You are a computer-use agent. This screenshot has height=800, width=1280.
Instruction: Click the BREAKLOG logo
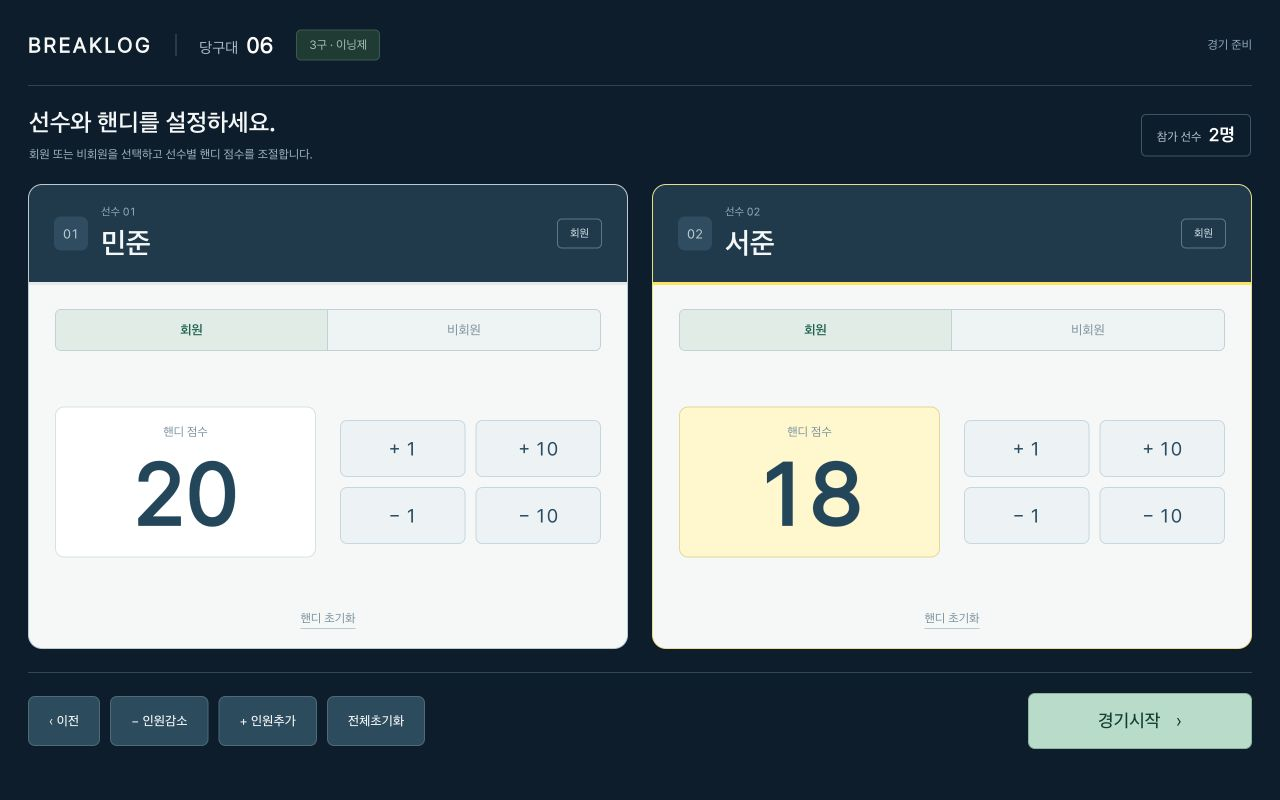click(x=90, y=45)
